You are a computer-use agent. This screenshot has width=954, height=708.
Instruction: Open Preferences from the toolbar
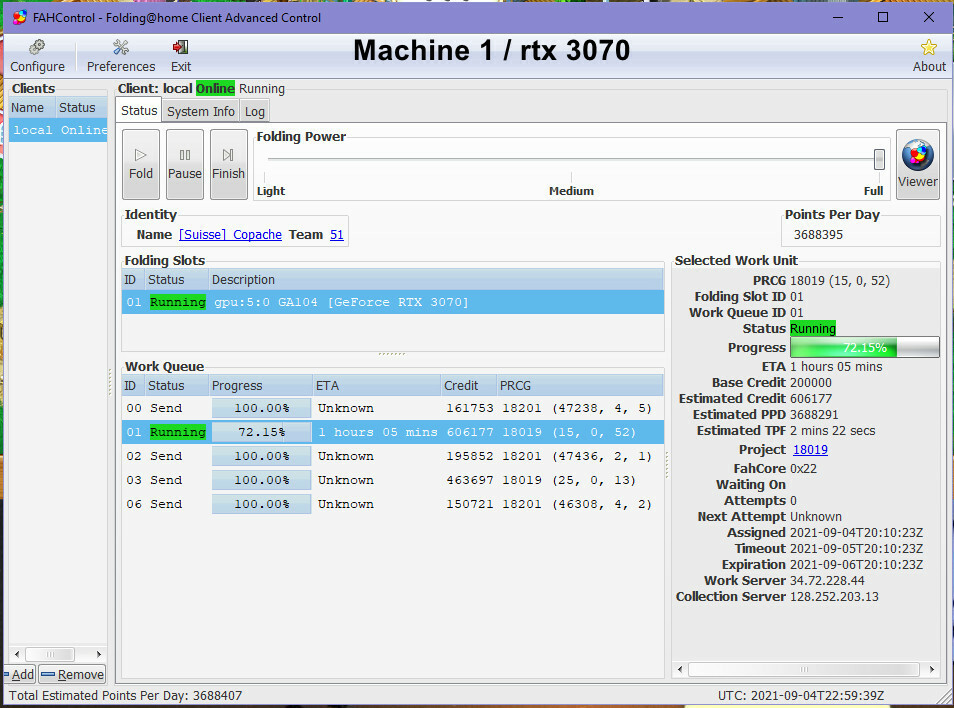[x=121, y=56]
